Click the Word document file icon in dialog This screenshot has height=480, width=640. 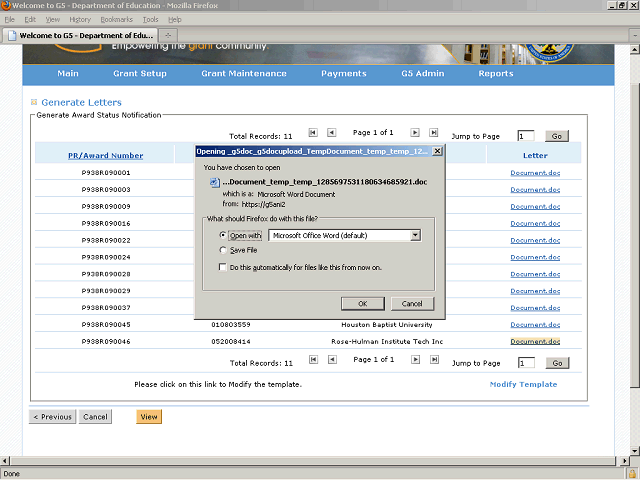215,182
